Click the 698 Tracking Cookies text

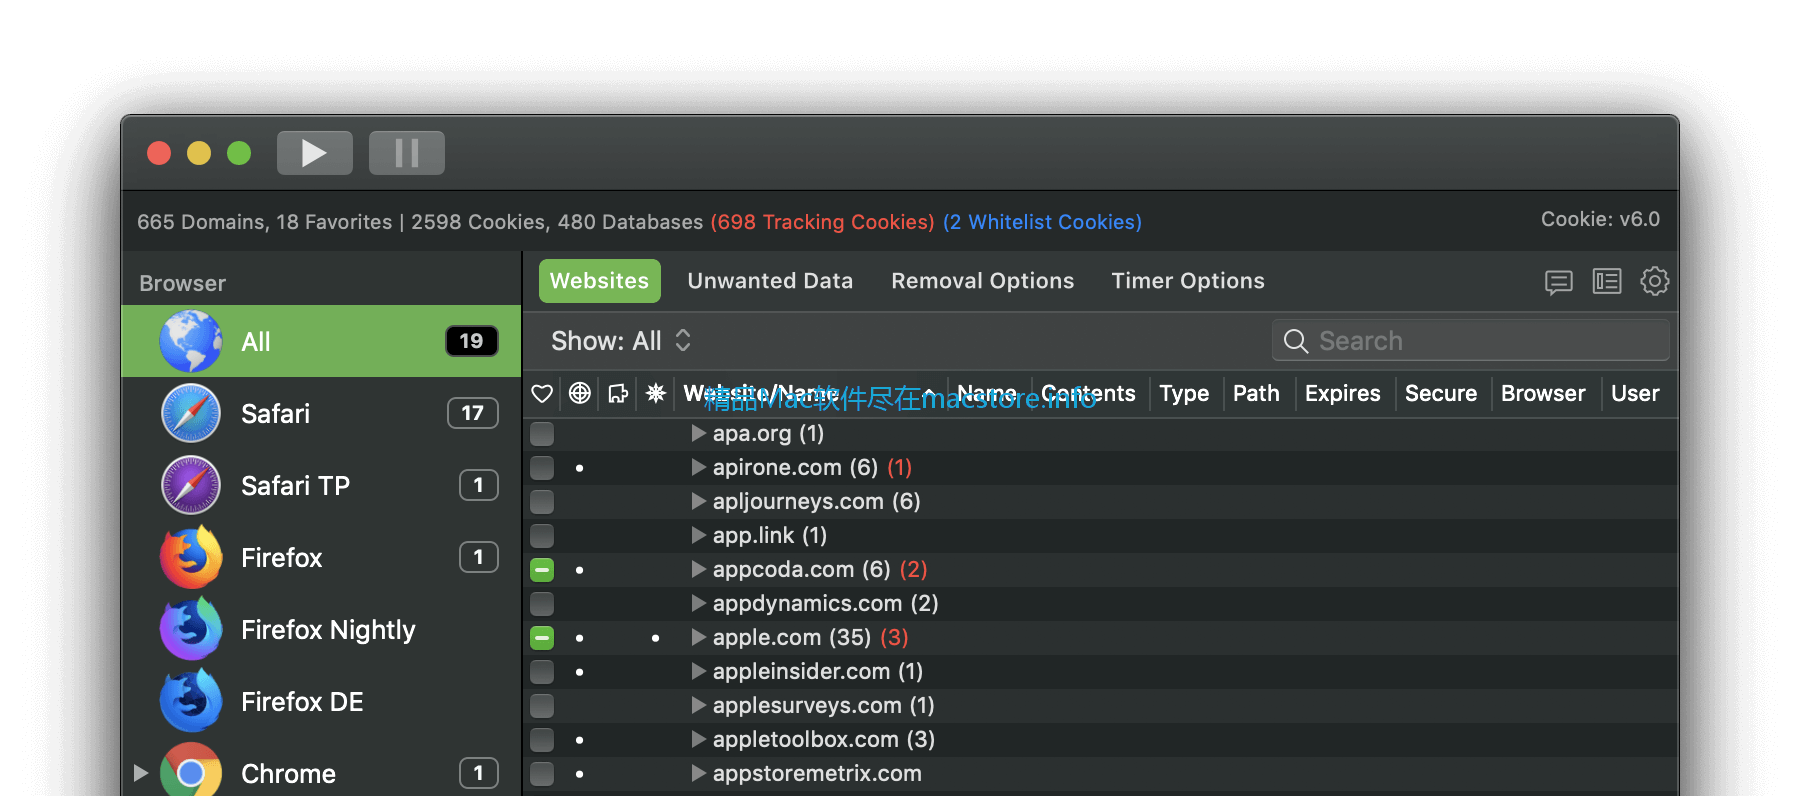coord(822,222)
